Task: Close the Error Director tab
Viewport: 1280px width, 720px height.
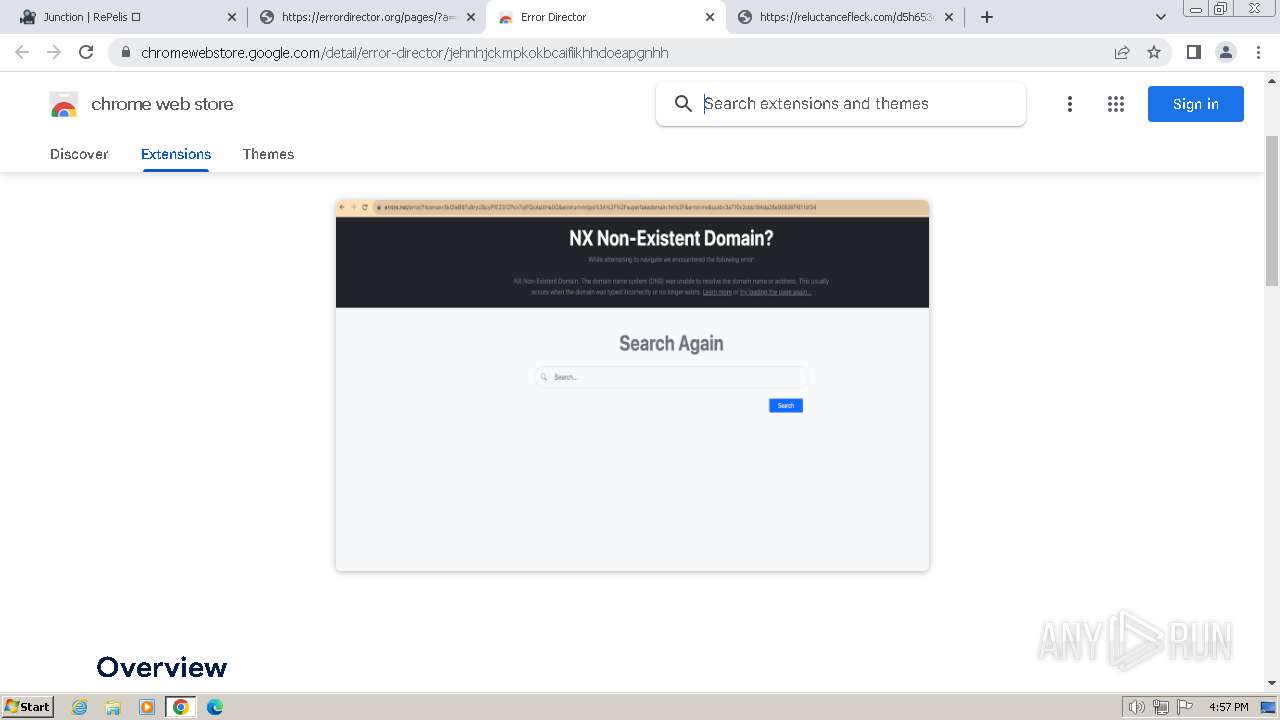Action: coord(710,17)
